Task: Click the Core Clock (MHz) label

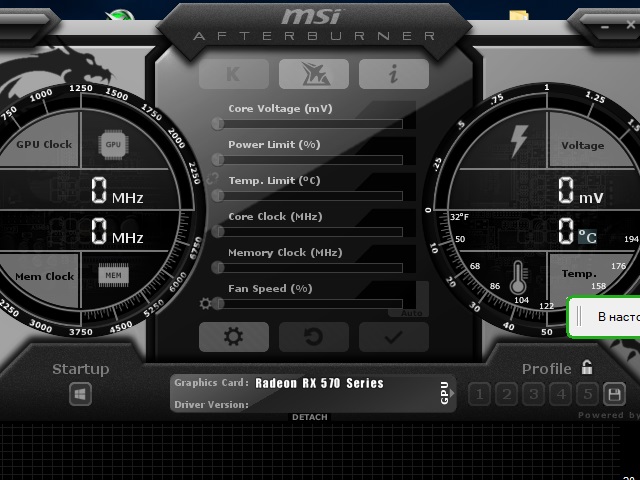Action: click(x=275, y=216)
